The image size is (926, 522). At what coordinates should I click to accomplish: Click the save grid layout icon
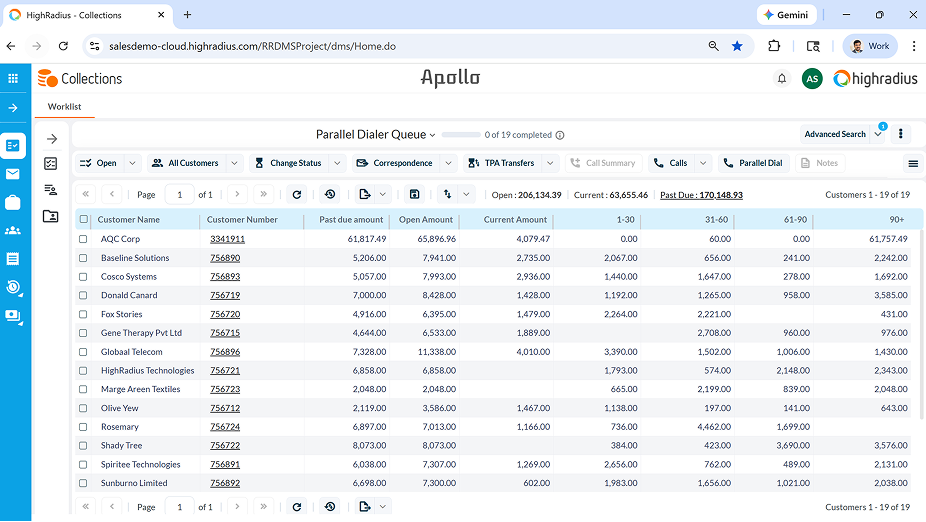point(414,194)
